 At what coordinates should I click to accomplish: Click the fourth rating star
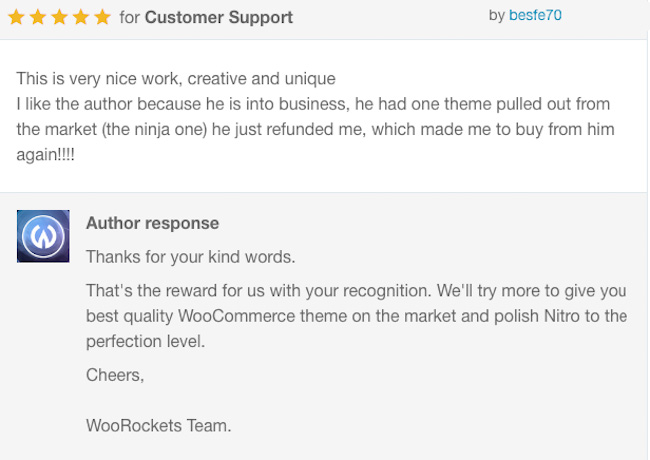[81, 17]
